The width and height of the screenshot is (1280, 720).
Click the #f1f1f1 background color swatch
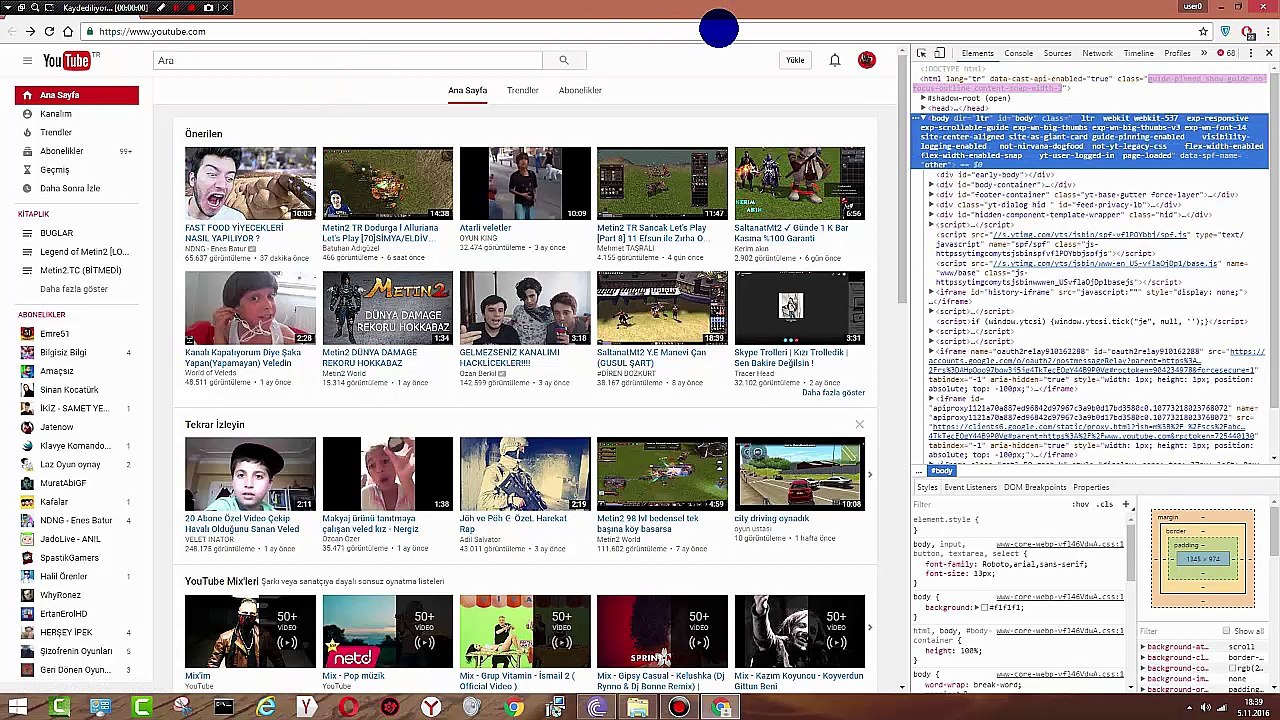[x=985, y=608]
